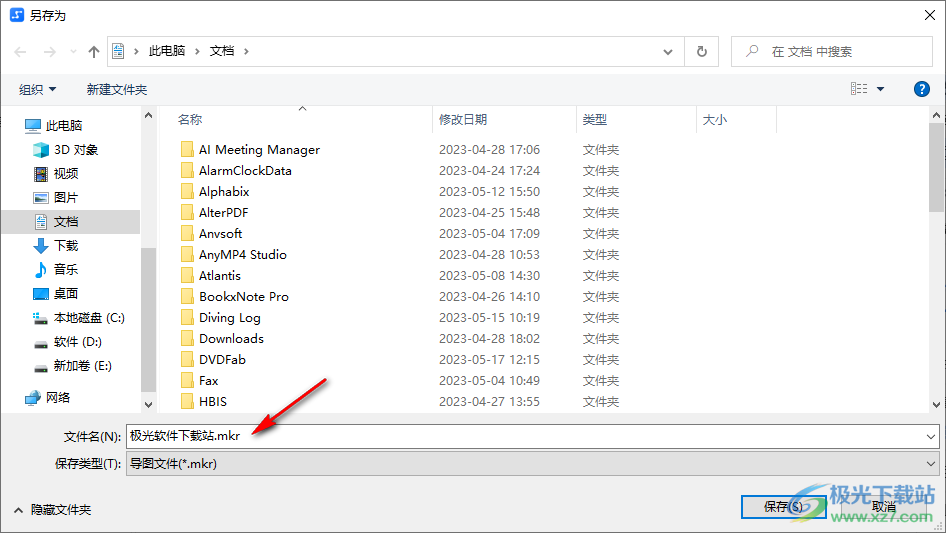Click the 取消 button
This screenshot has height=533, width=946.
coord(883,506)
